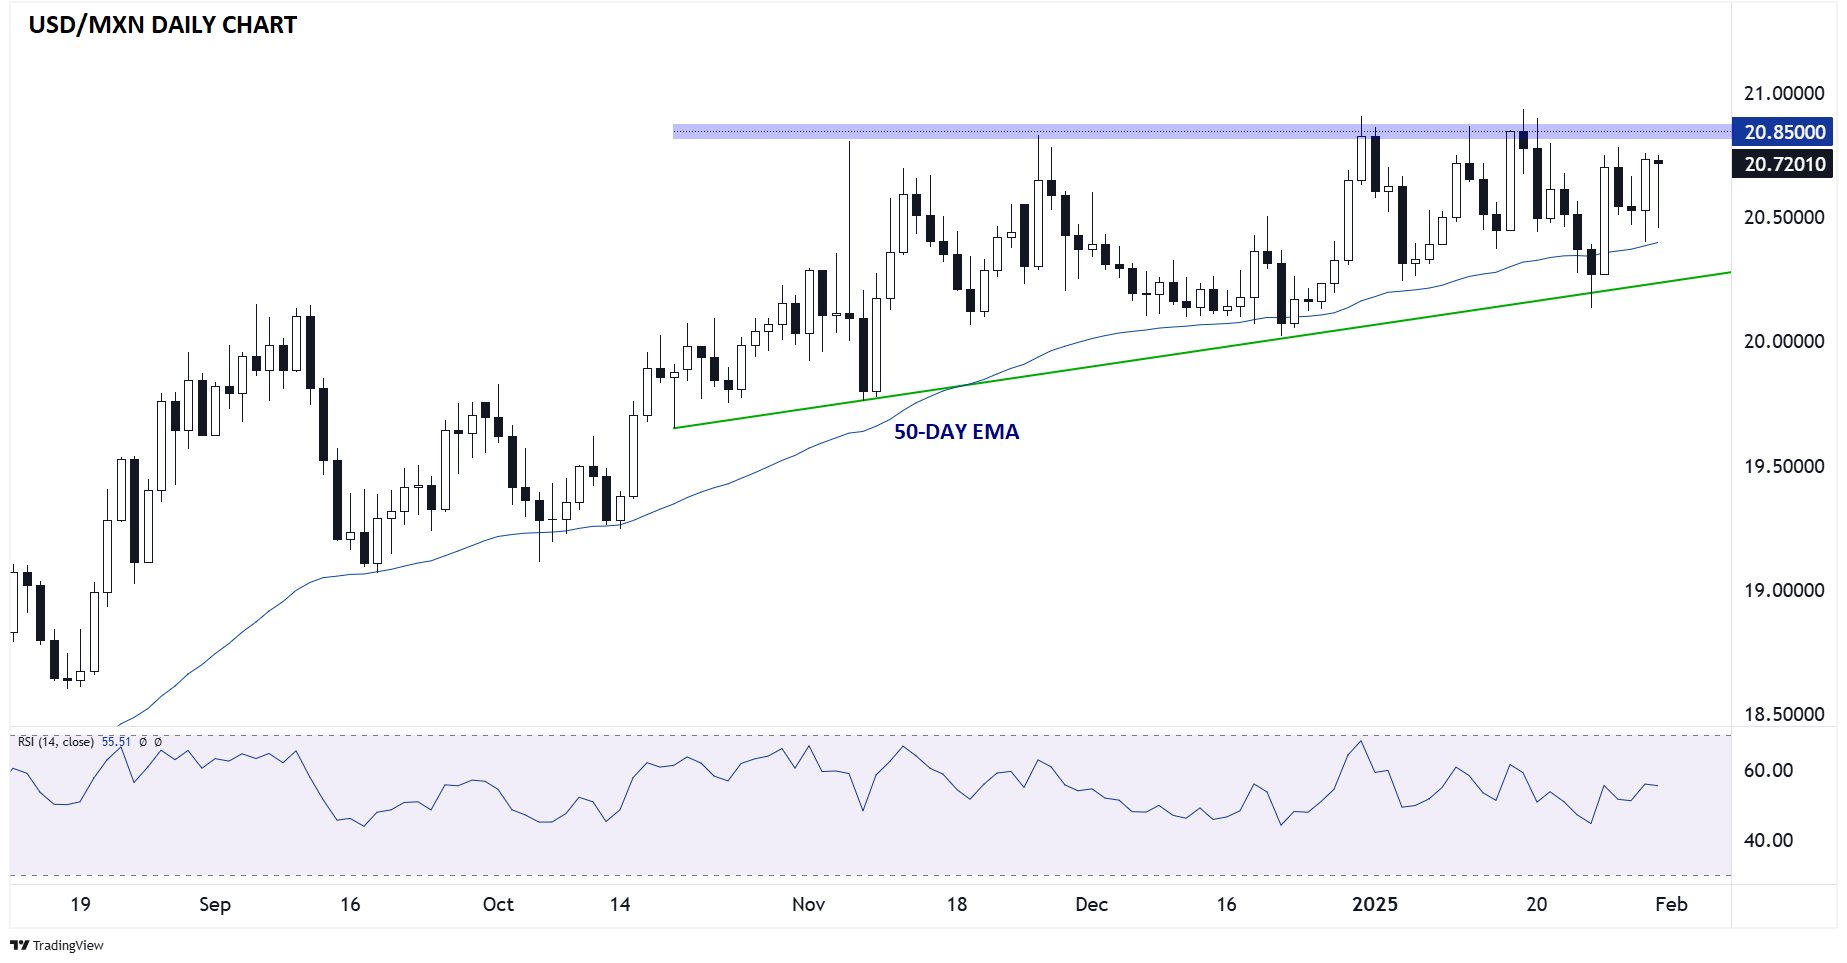Viewport: 1847px width, 963px height.
Task: Click the Sep date label
Action: (215, 904)
